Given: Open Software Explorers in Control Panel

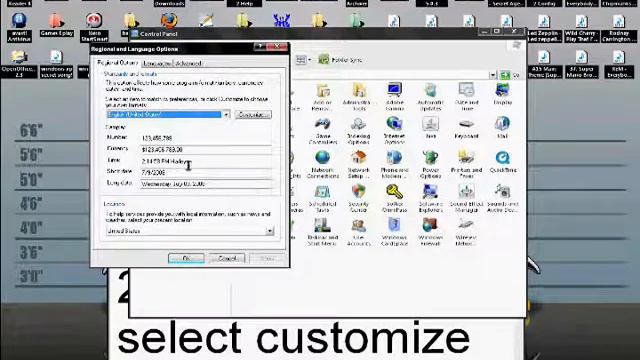Looking at the screenshot, I should [430, 198].
